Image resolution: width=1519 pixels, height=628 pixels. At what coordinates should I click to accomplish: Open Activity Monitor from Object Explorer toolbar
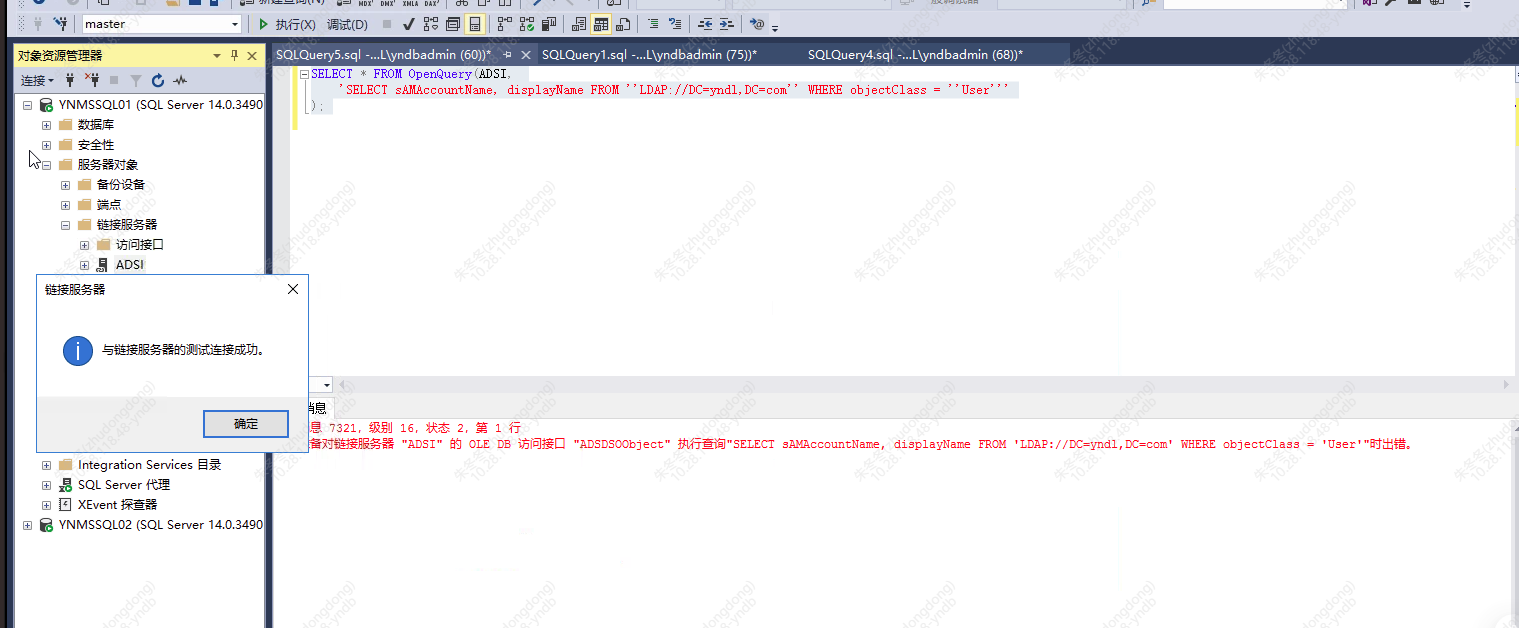point(180,80)
